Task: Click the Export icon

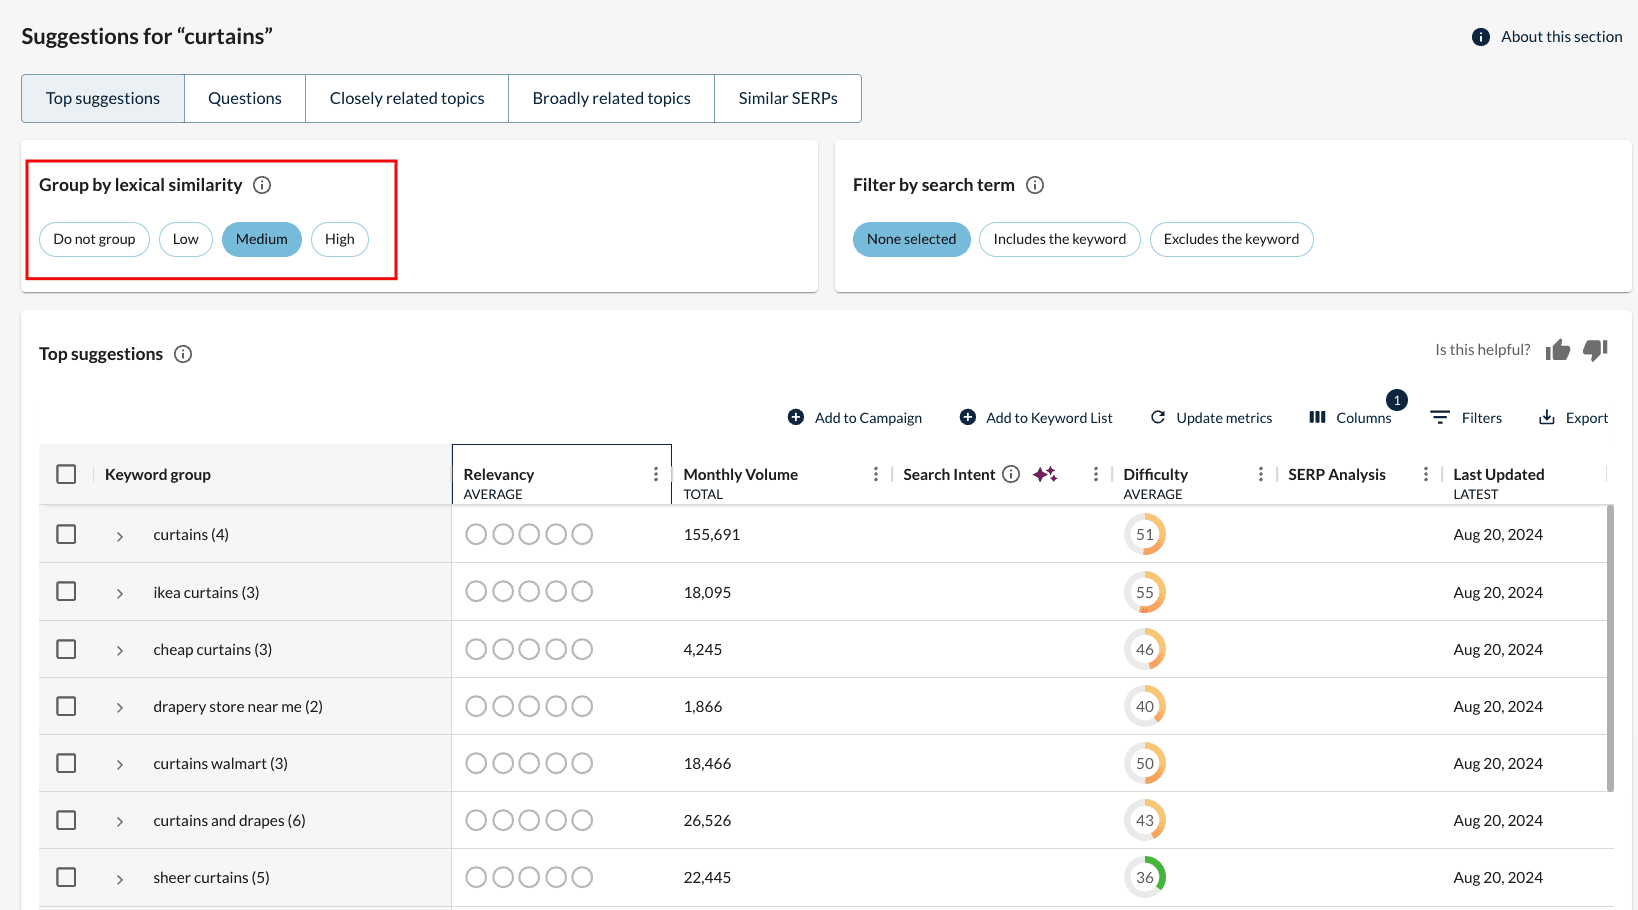Action: (1547, 417)
